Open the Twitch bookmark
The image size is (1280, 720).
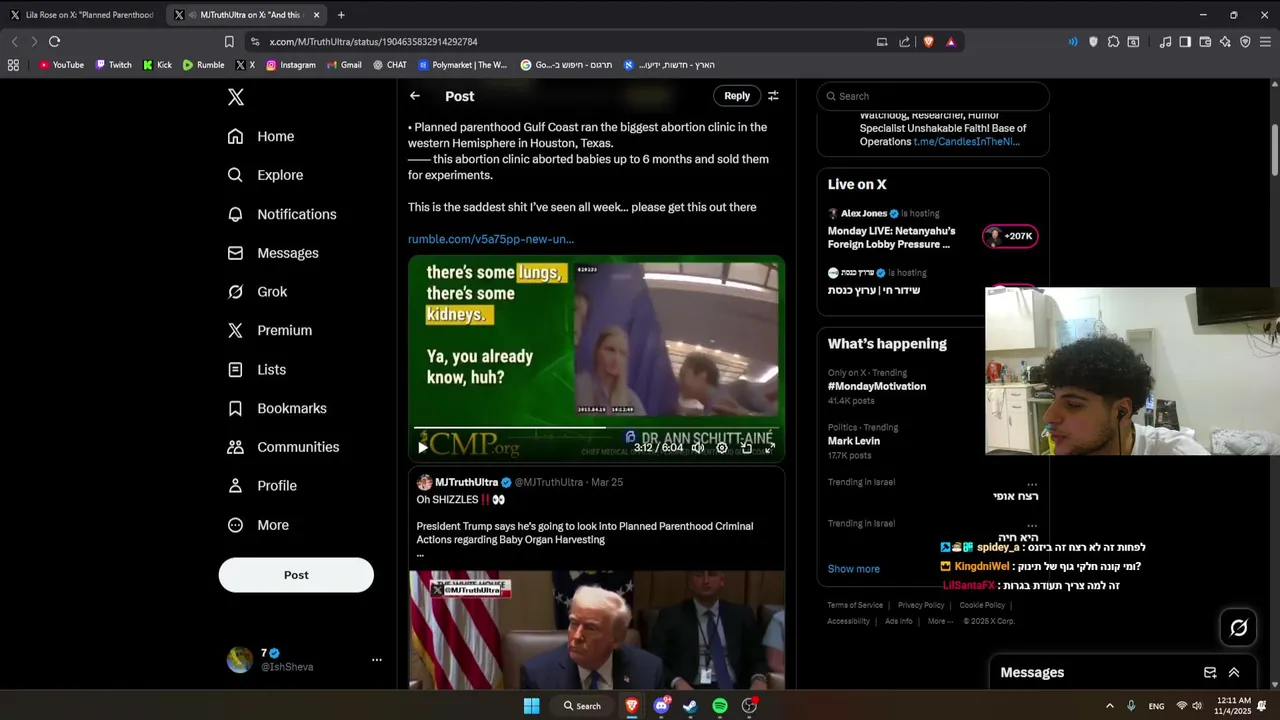click(x=113, y=65)
